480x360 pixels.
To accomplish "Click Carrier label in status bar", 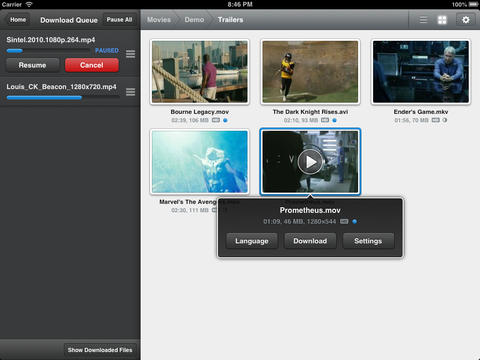I will coord(12,4).
